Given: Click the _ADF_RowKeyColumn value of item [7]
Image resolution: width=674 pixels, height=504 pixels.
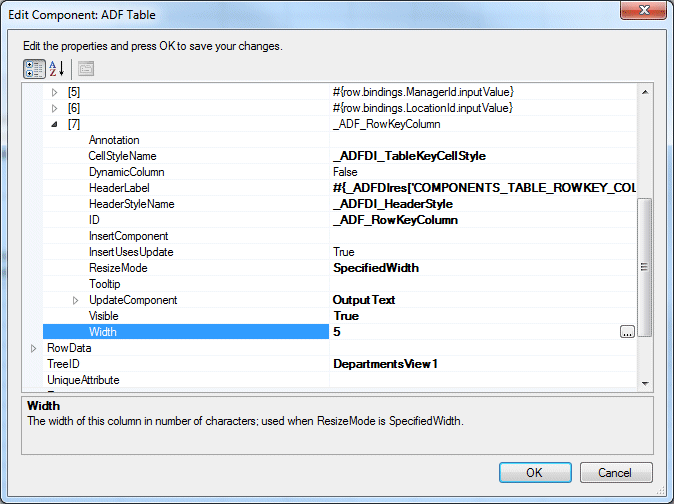Looking at the screenshot, I should [387, 124].
